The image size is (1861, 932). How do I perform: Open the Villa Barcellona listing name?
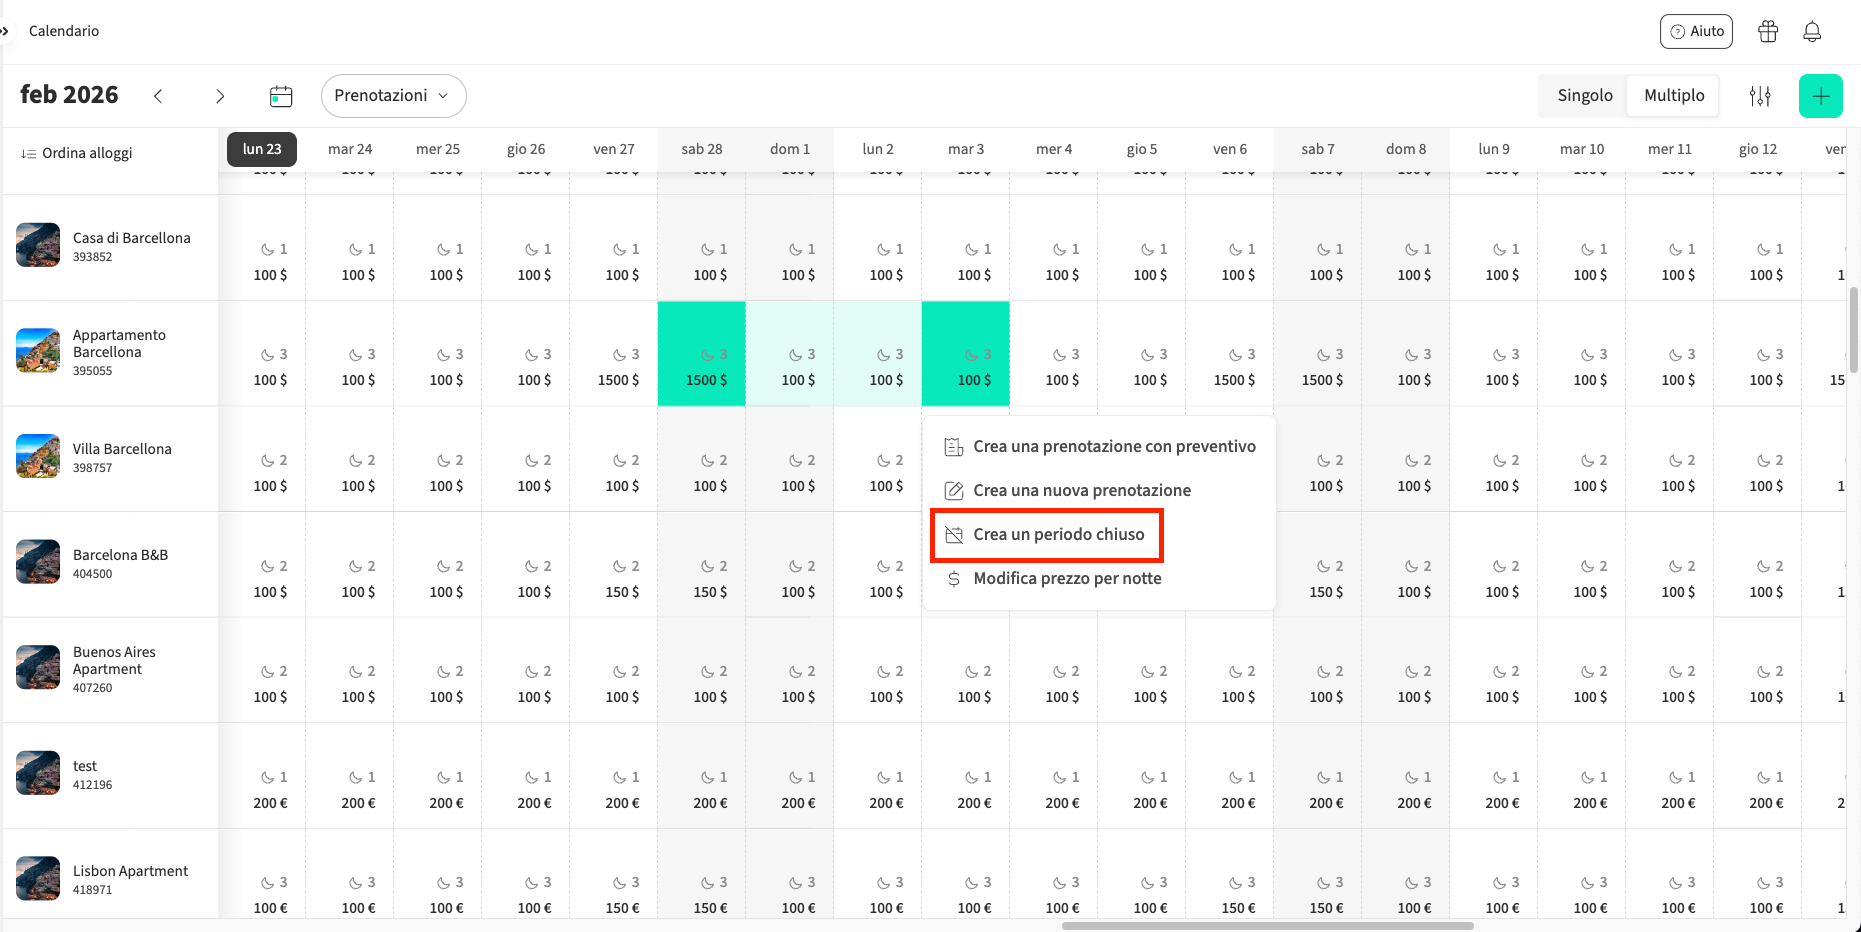tap(122, 449)
